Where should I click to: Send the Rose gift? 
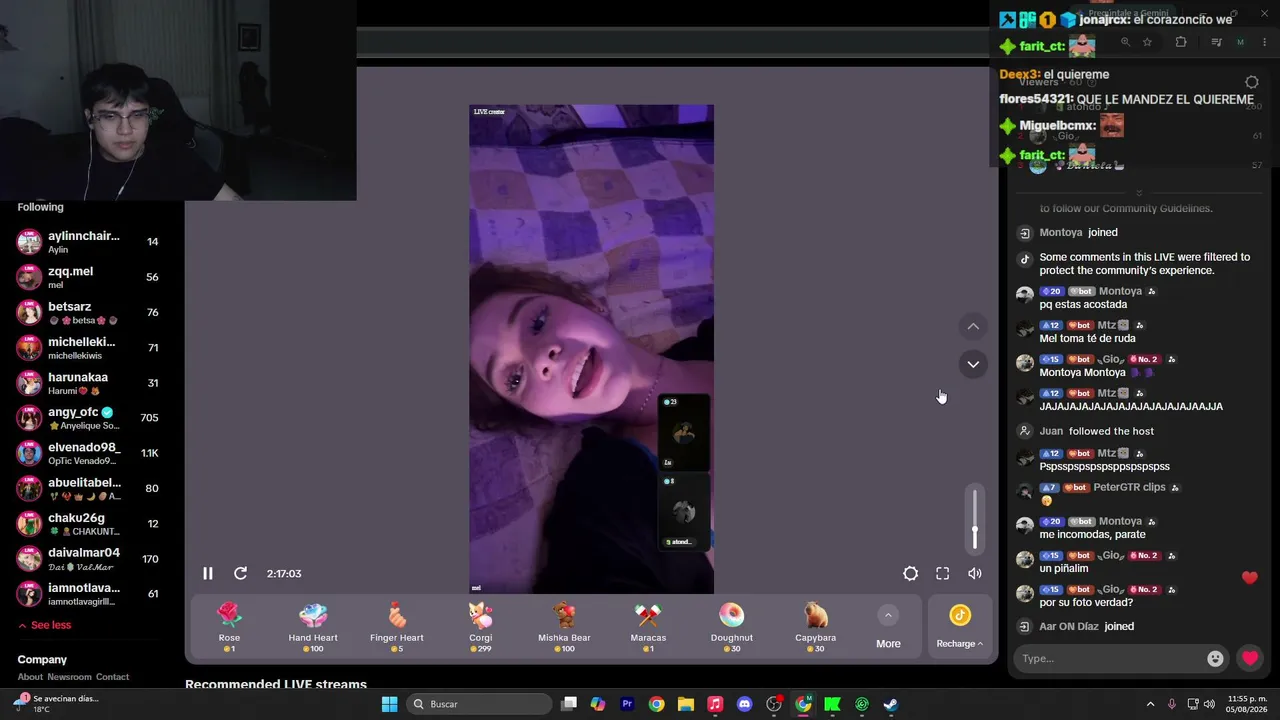coord(229,627)
